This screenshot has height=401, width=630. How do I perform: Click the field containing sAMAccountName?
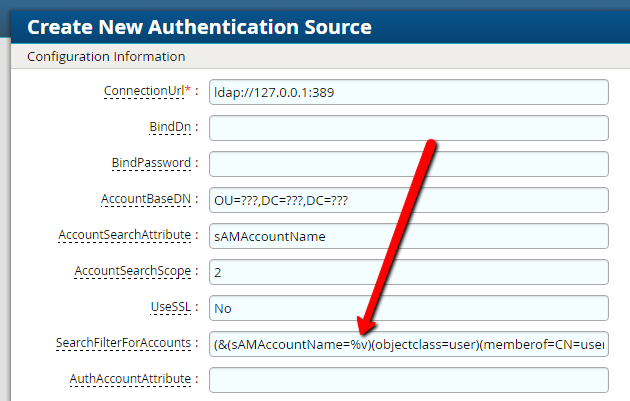408,236
